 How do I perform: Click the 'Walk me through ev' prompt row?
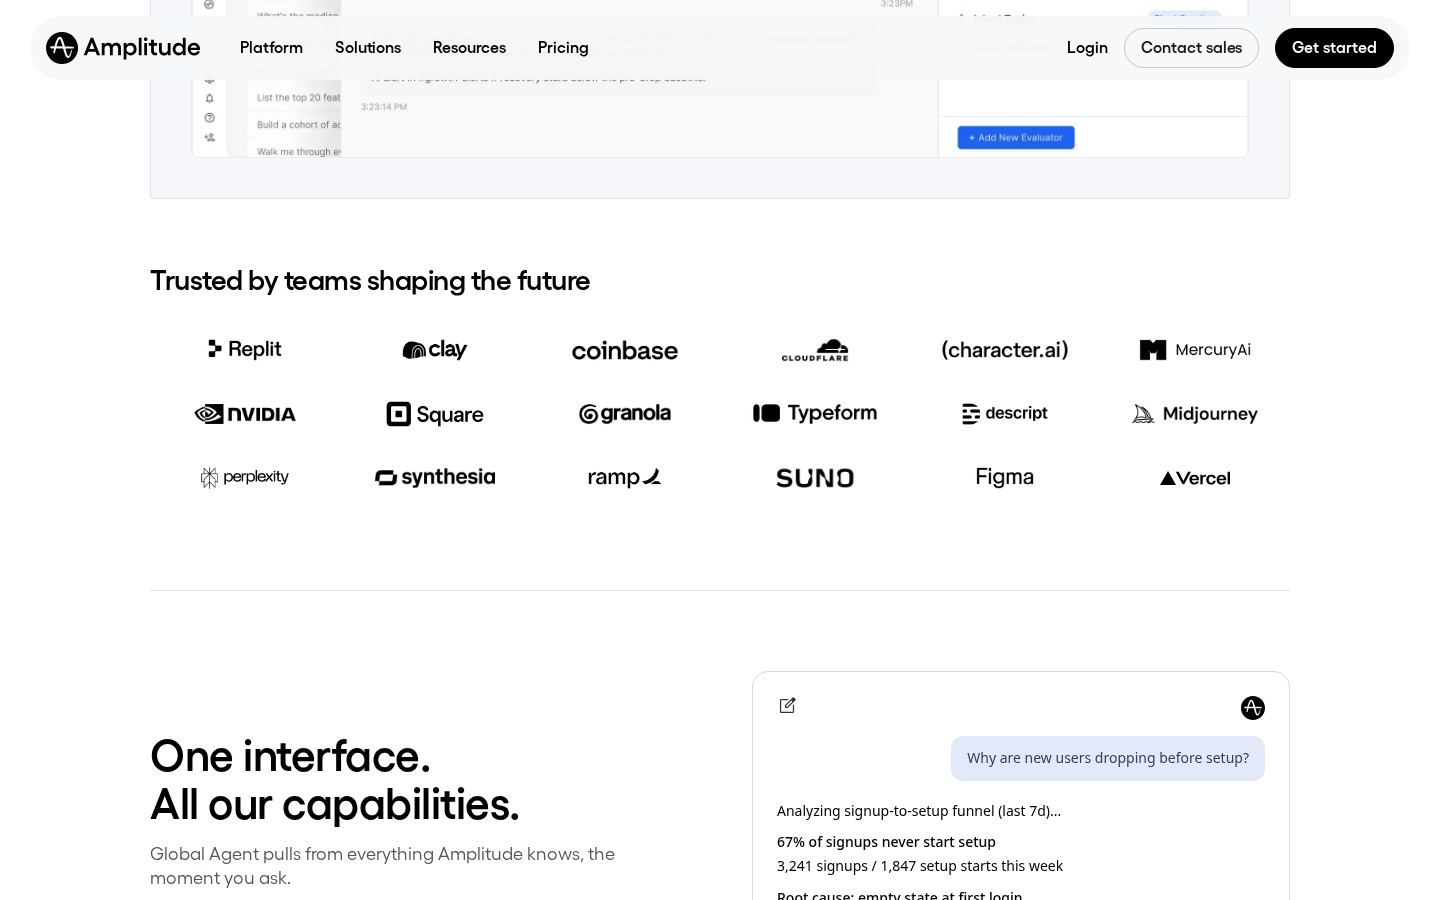point(298,152)
